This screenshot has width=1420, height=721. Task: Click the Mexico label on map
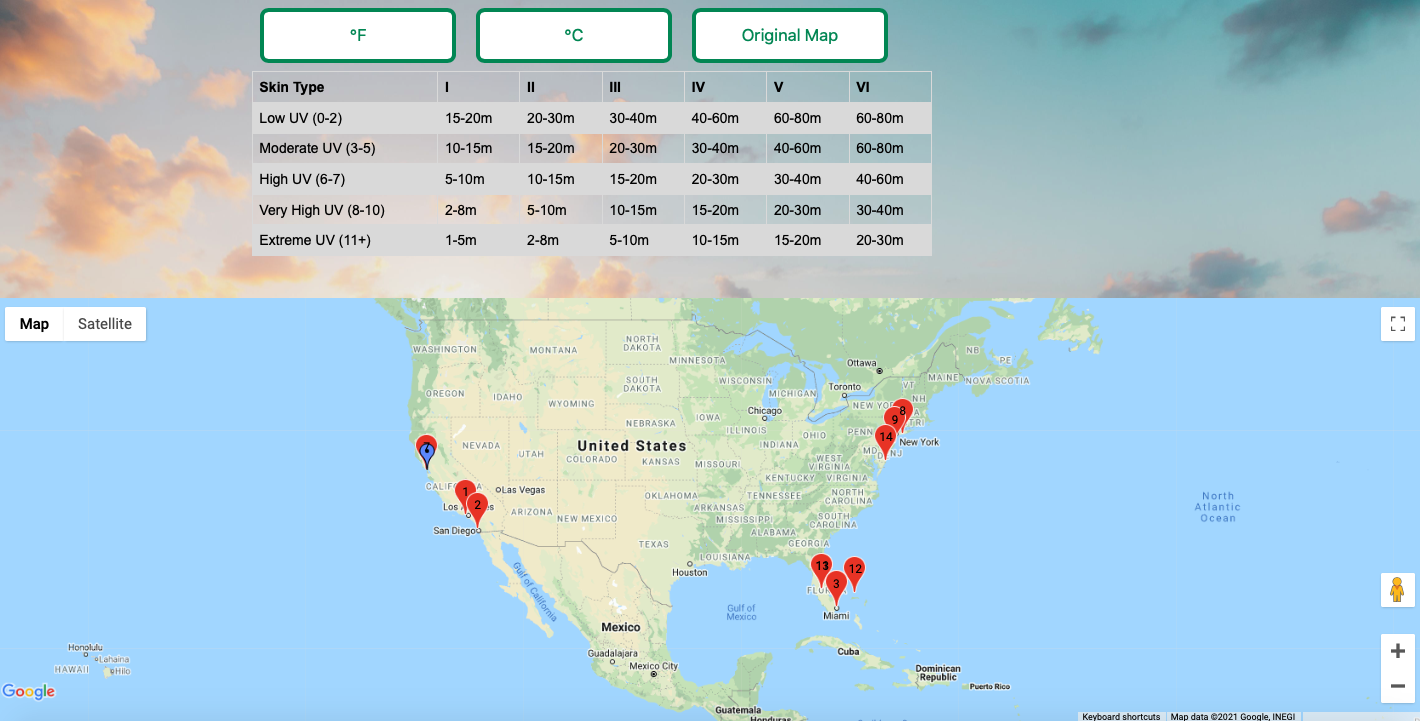[x=621, y=627]
